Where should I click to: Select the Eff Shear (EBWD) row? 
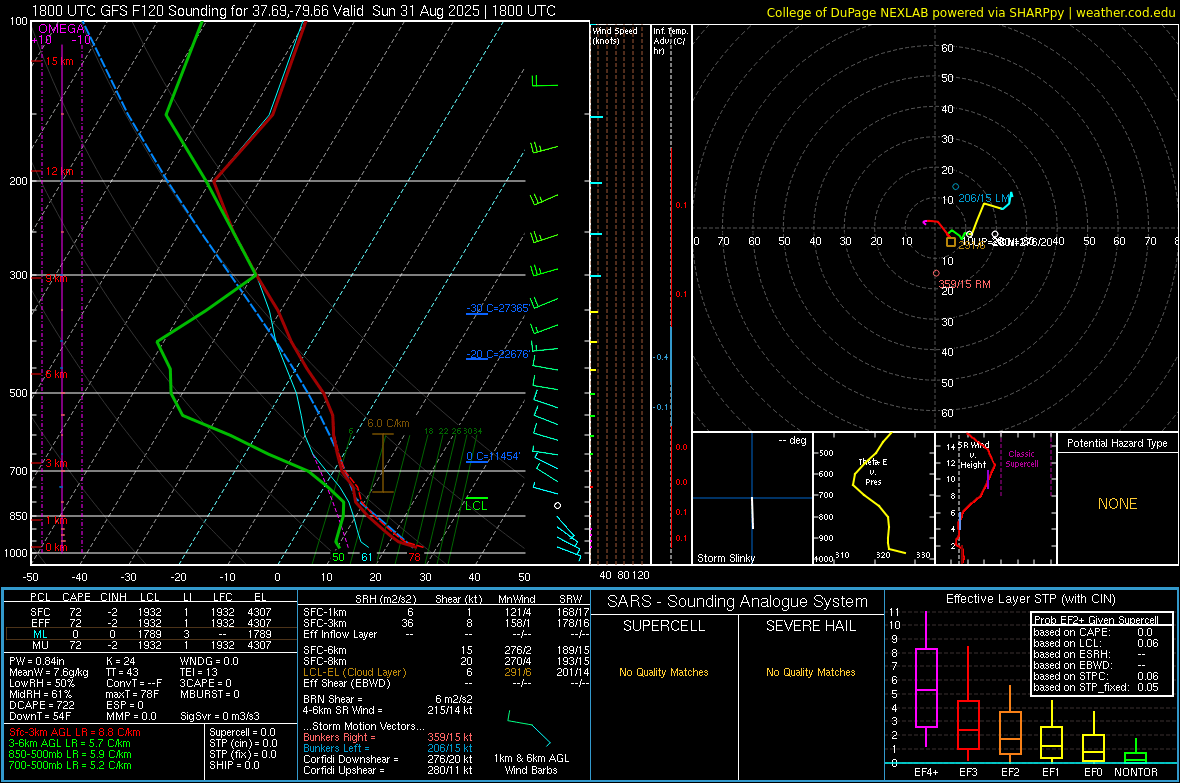click(x=446, y=683)
